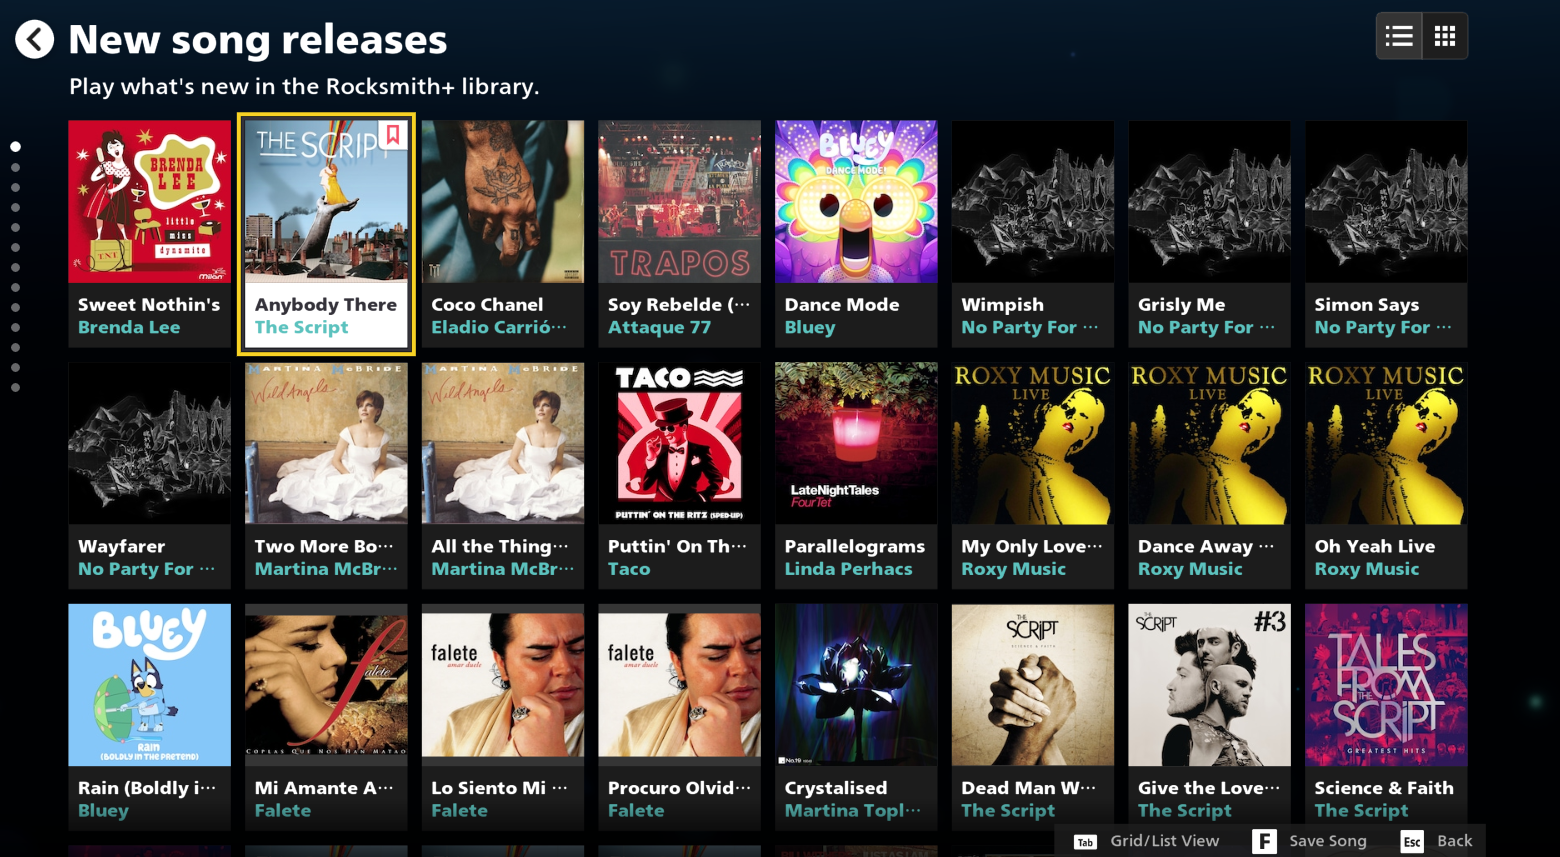Click The Script under Science & Faith

[1361, 811]
